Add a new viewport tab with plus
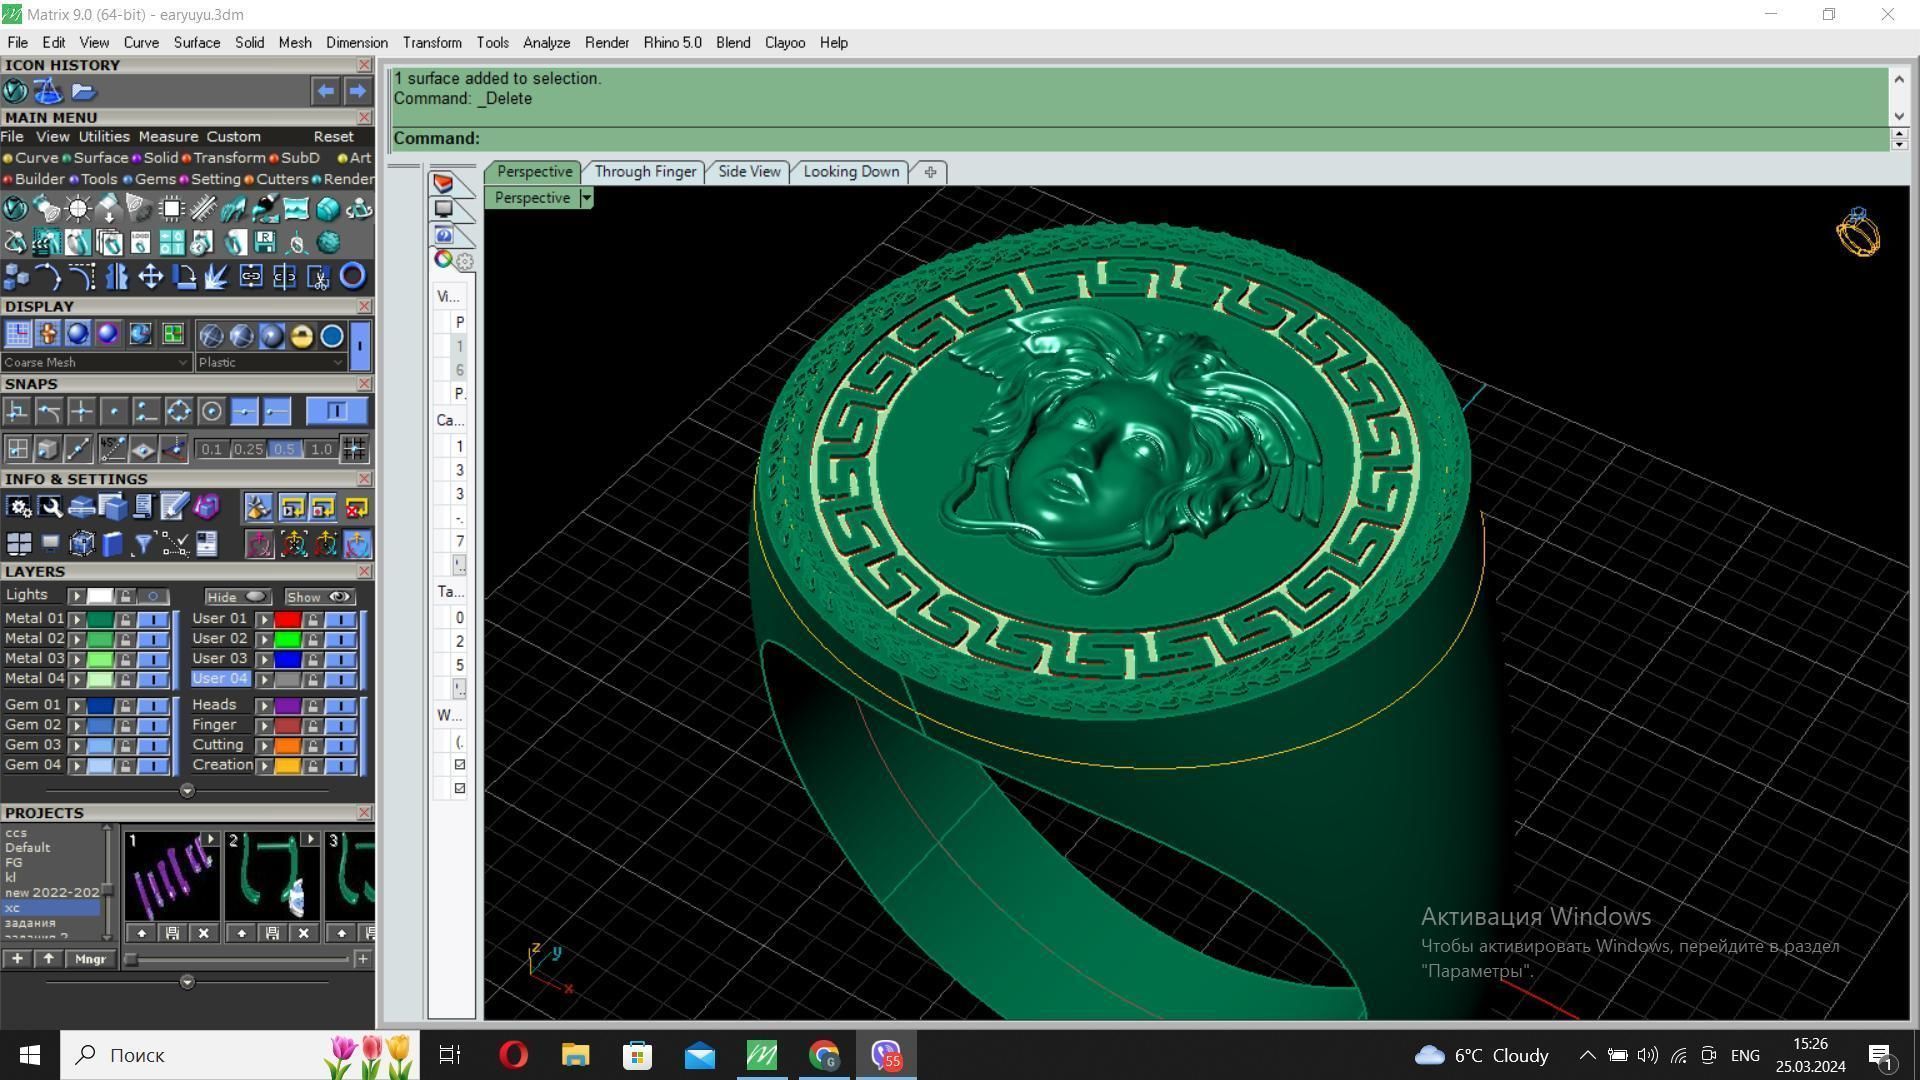This screenshot has width=1920, height=1080. click(x=930, y=172)
